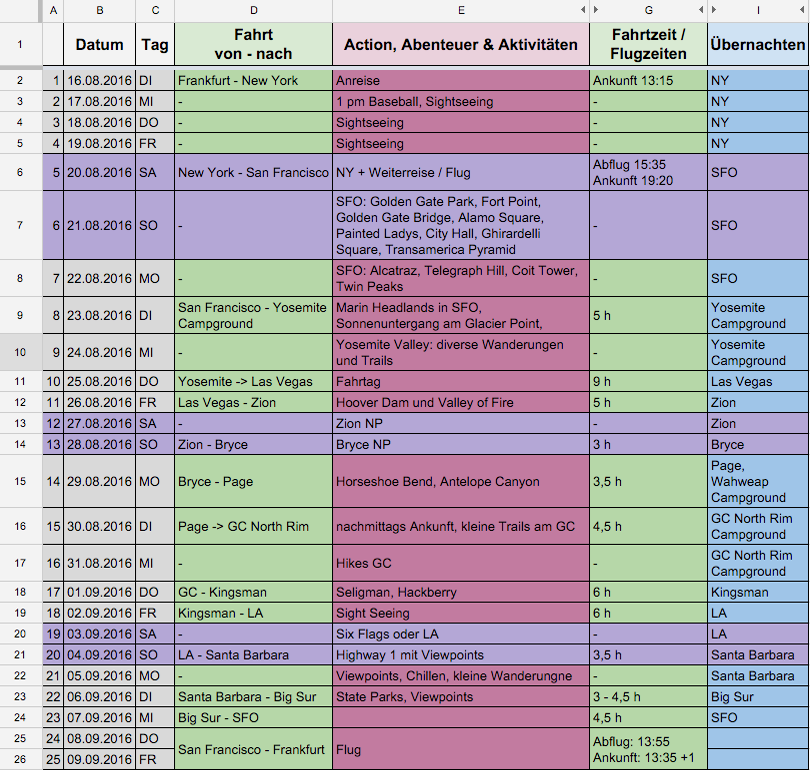Image resolution: width=810 pixels, height=770 pixels.
Task: Select the 'Datum' header cell
Action: [x=99, y=45]
